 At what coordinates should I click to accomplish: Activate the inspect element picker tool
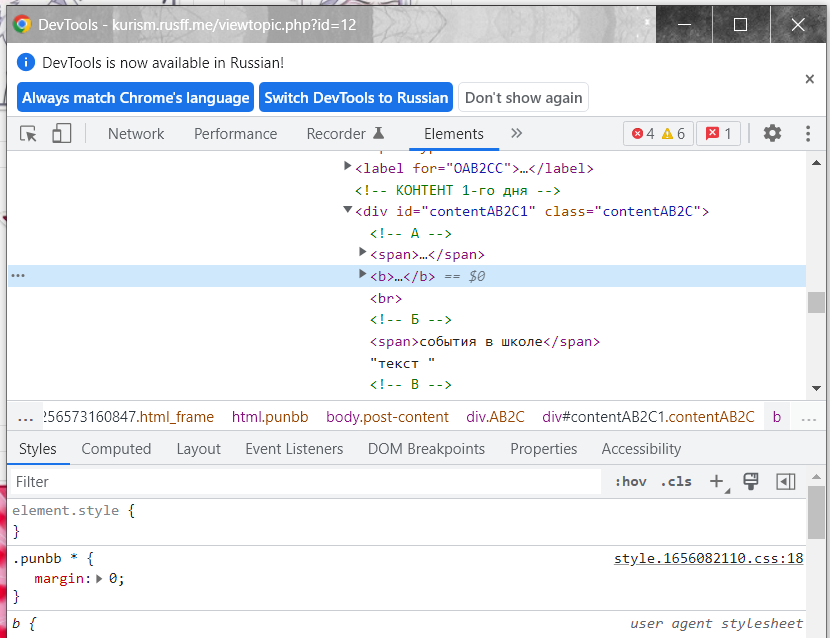pos(28,134)
